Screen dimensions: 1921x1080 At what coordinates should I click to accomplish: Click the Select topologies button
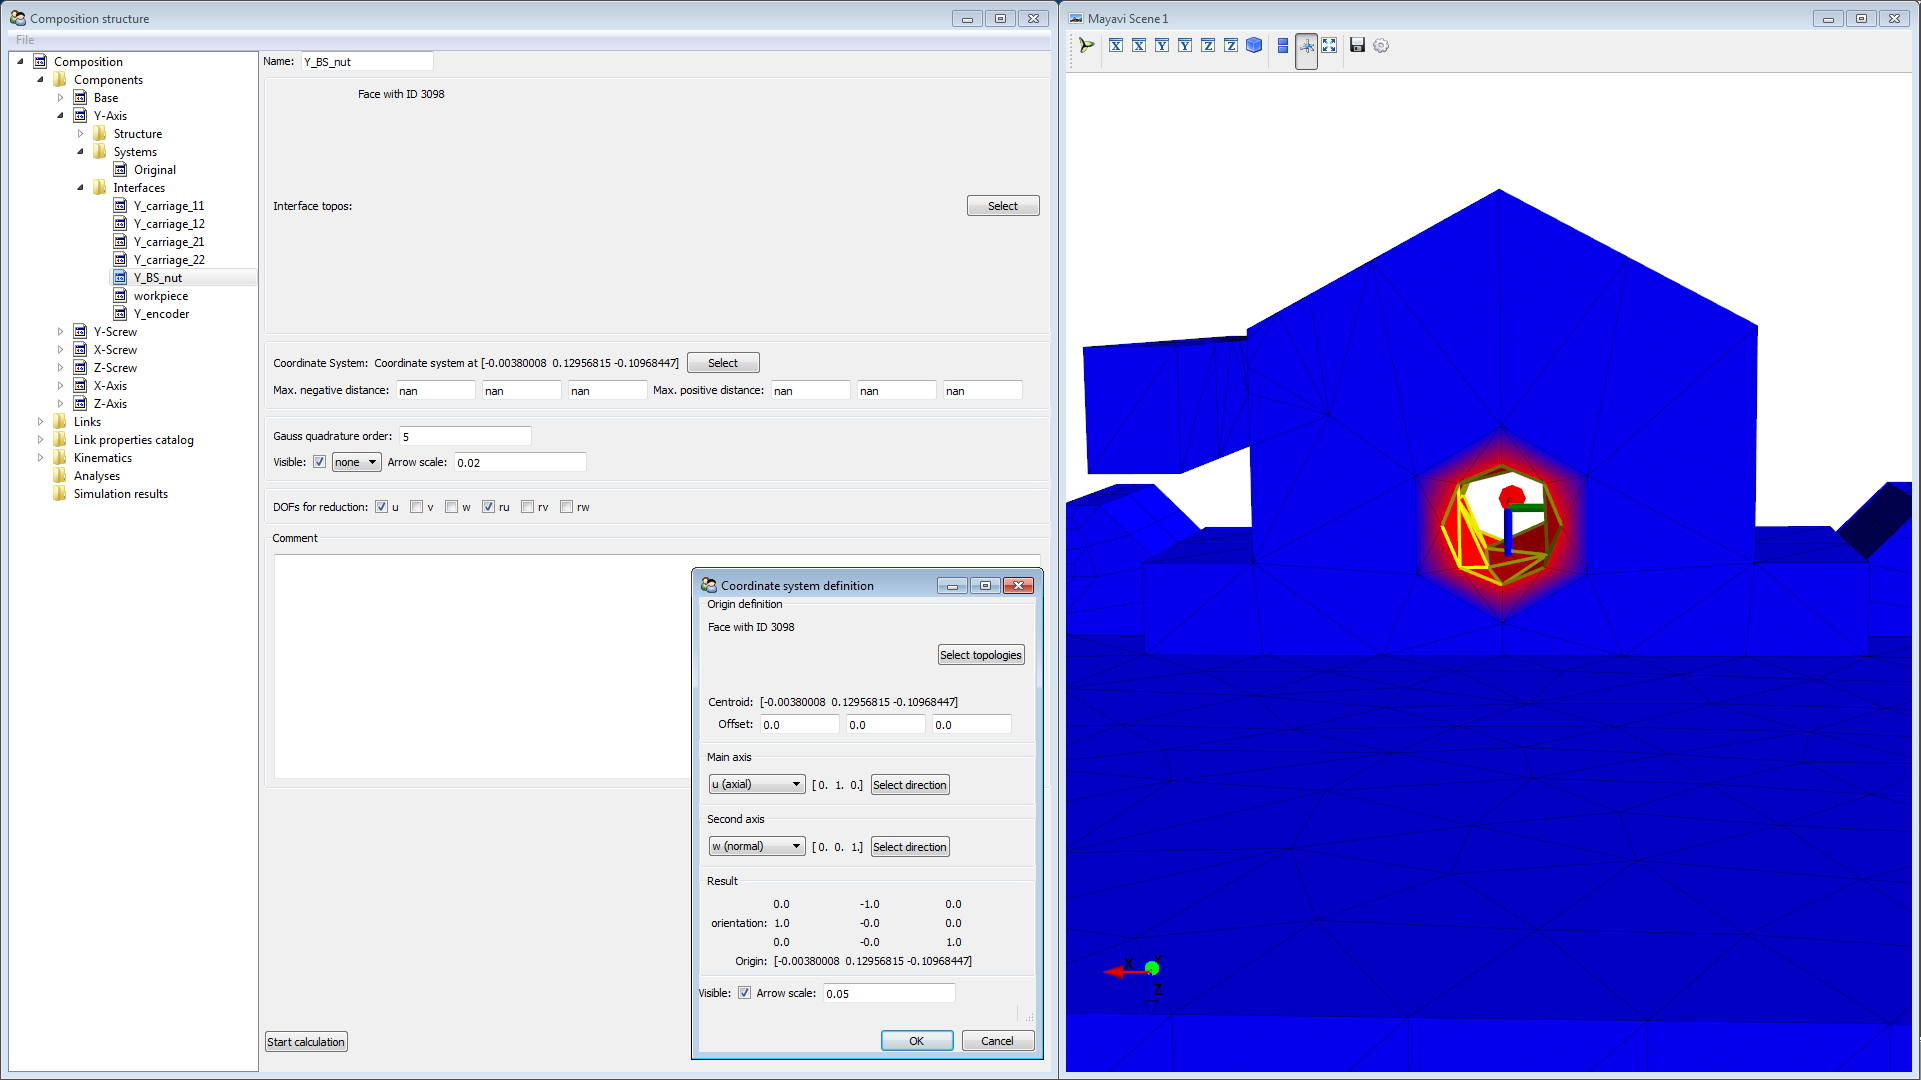981,655
